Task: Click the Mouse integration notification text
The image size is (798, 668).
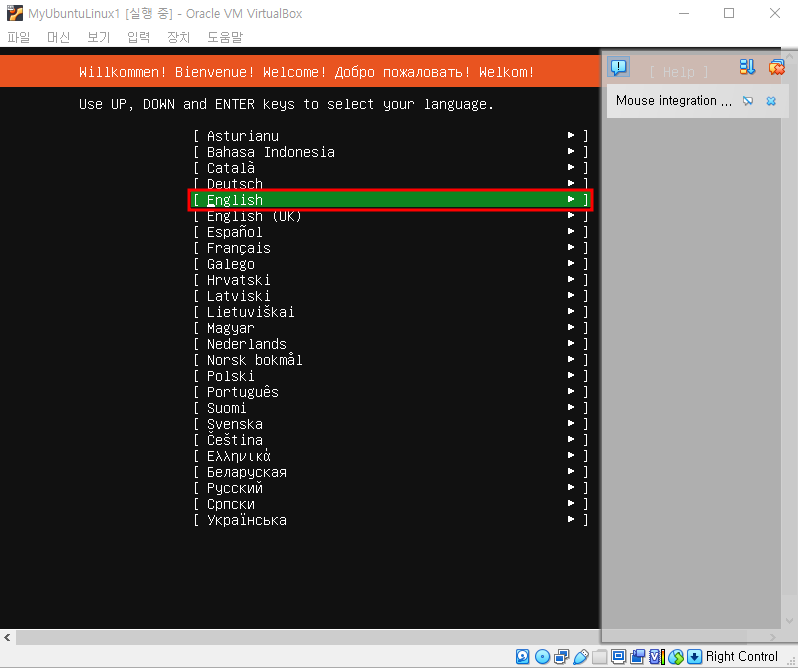Action: click(x=674, y=101)
